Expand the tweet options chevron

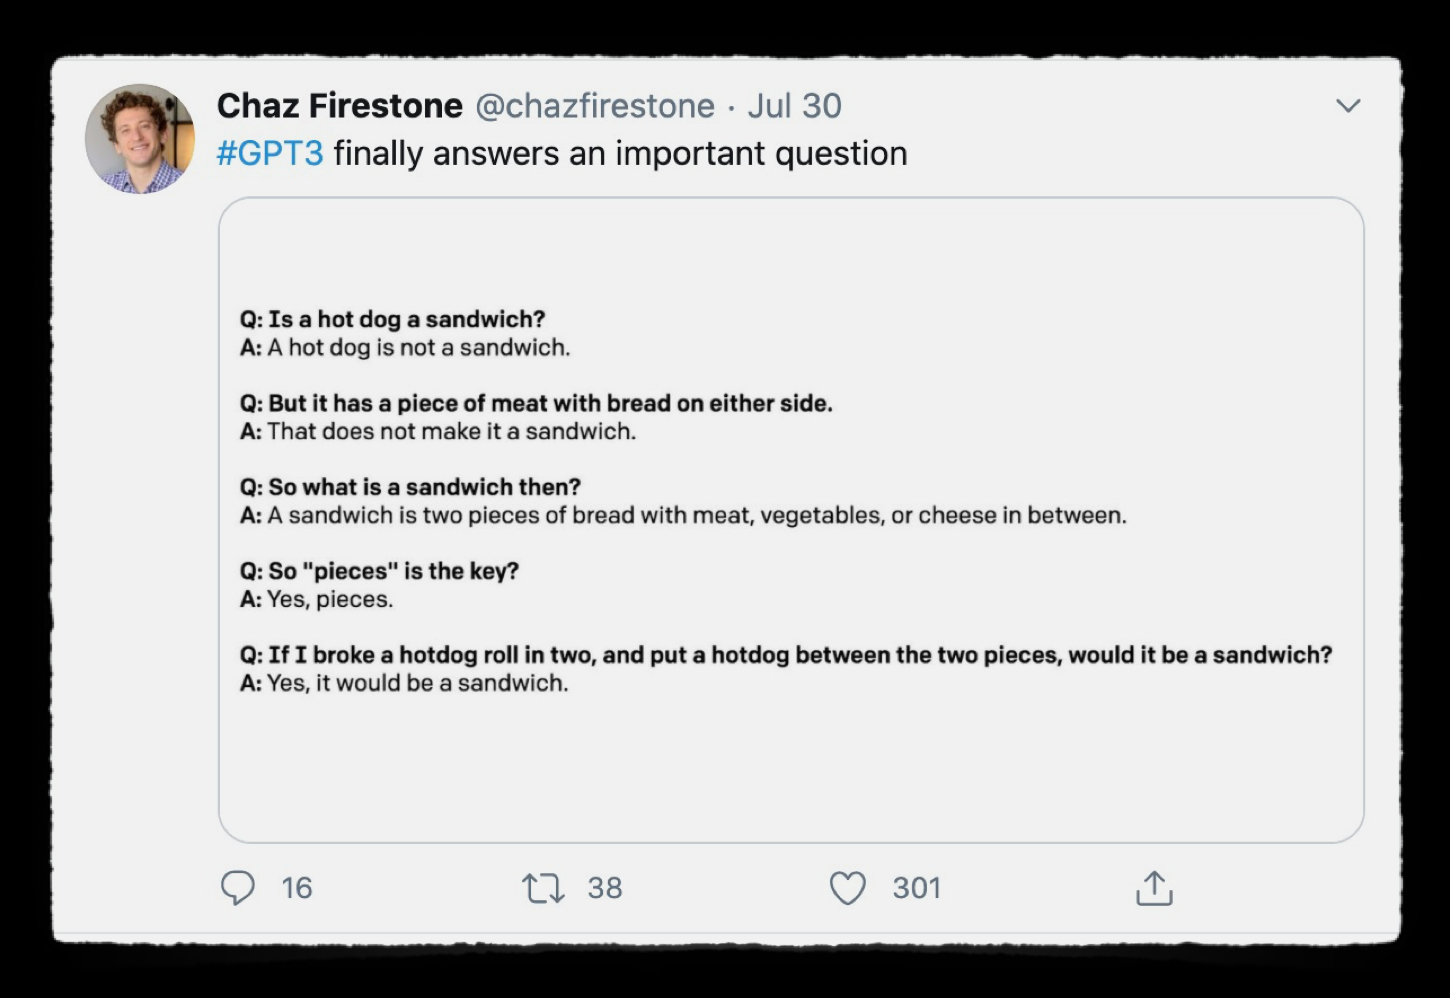[1348, 106]
